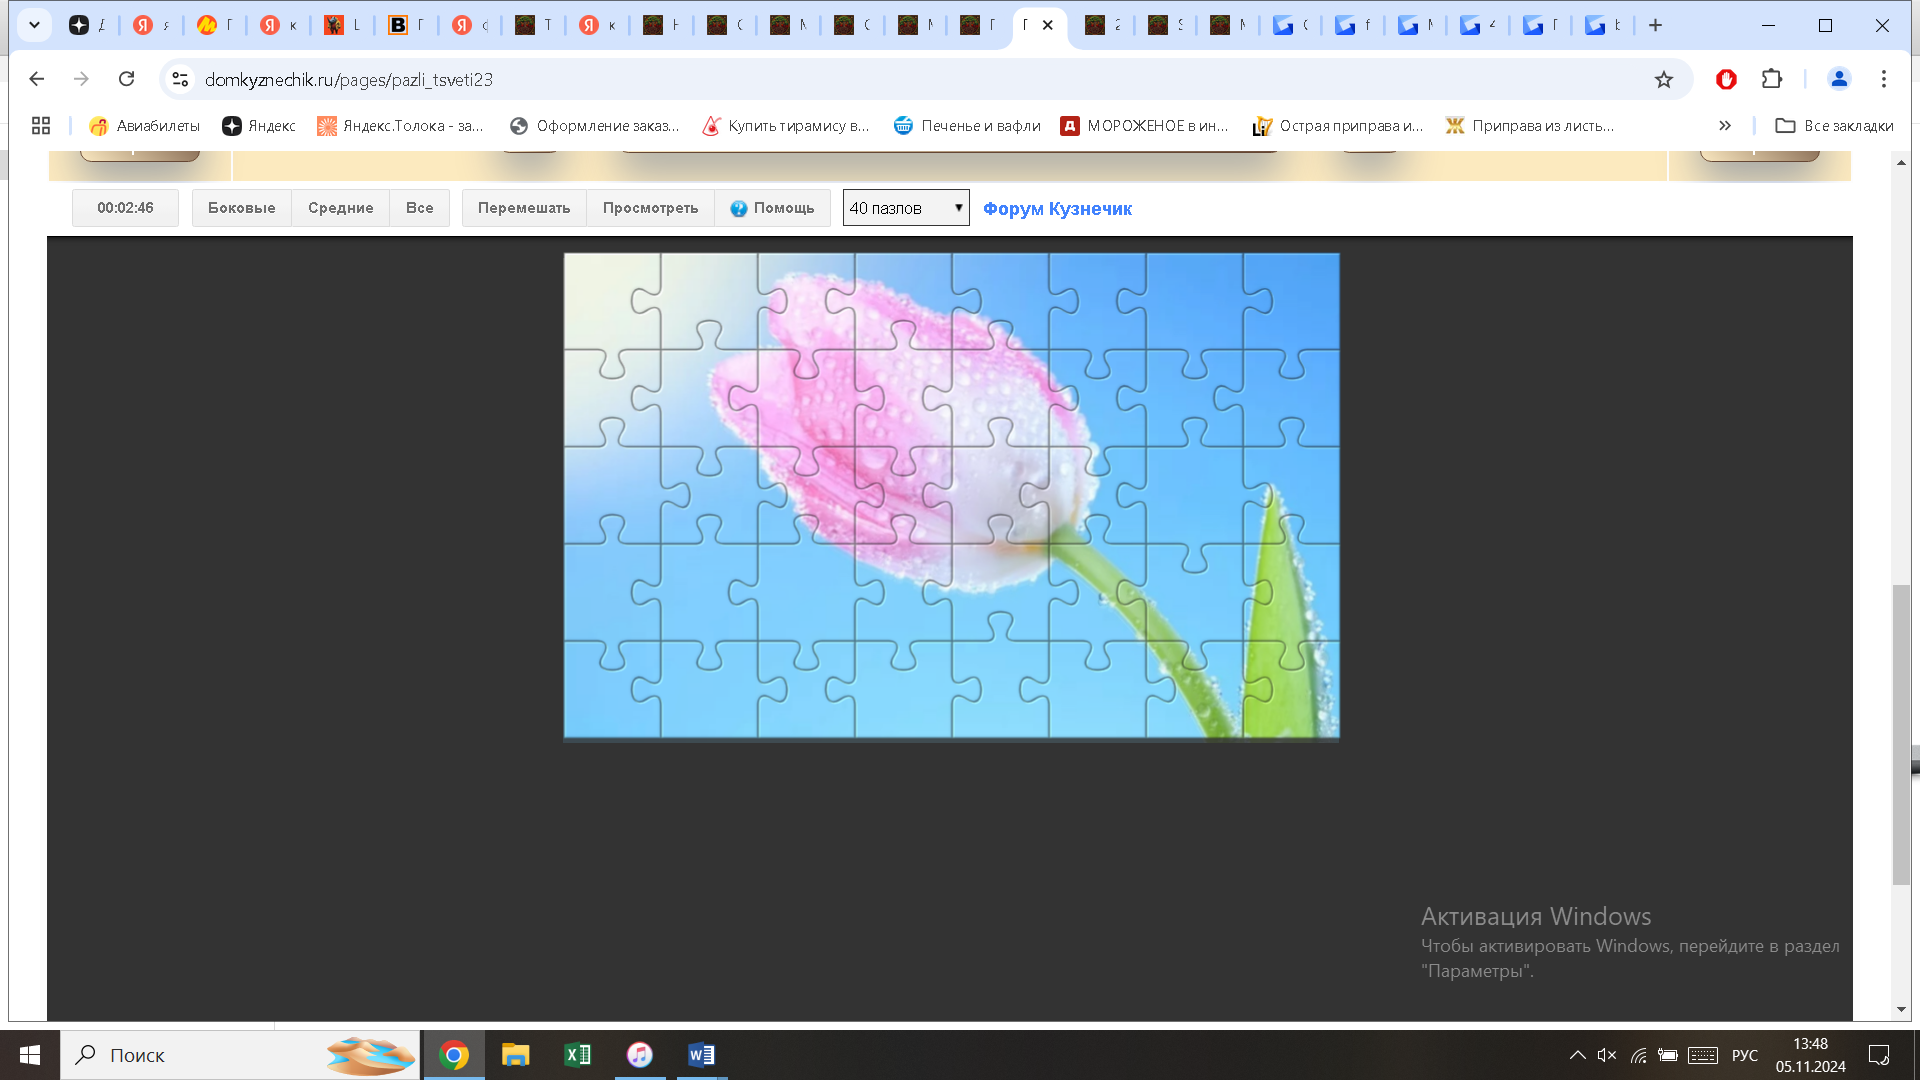The image size is (1920, 1080).
Task: Bookmark this page with the star icon
Action: click(1663, 79)
